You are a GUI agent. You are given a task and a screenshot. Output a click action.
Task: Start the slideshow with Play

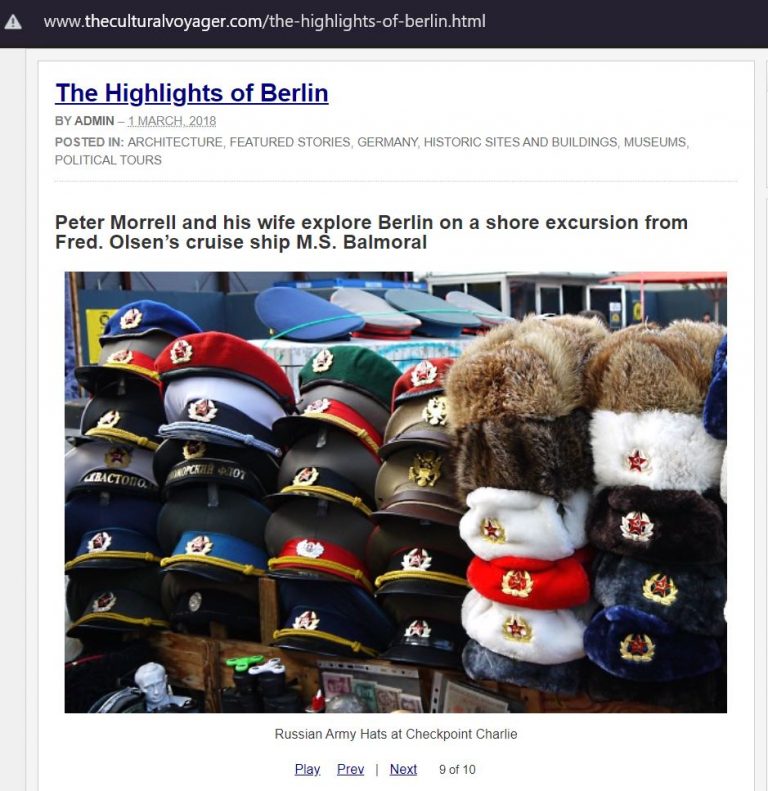point(307,769)
